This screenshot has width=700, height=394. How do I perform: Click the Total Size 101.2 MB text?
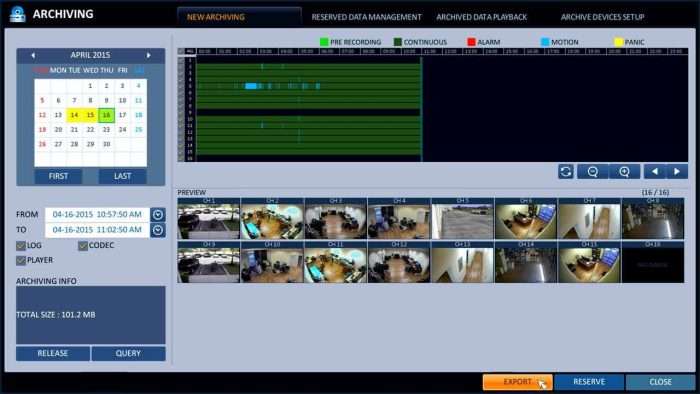coord(56,315)
